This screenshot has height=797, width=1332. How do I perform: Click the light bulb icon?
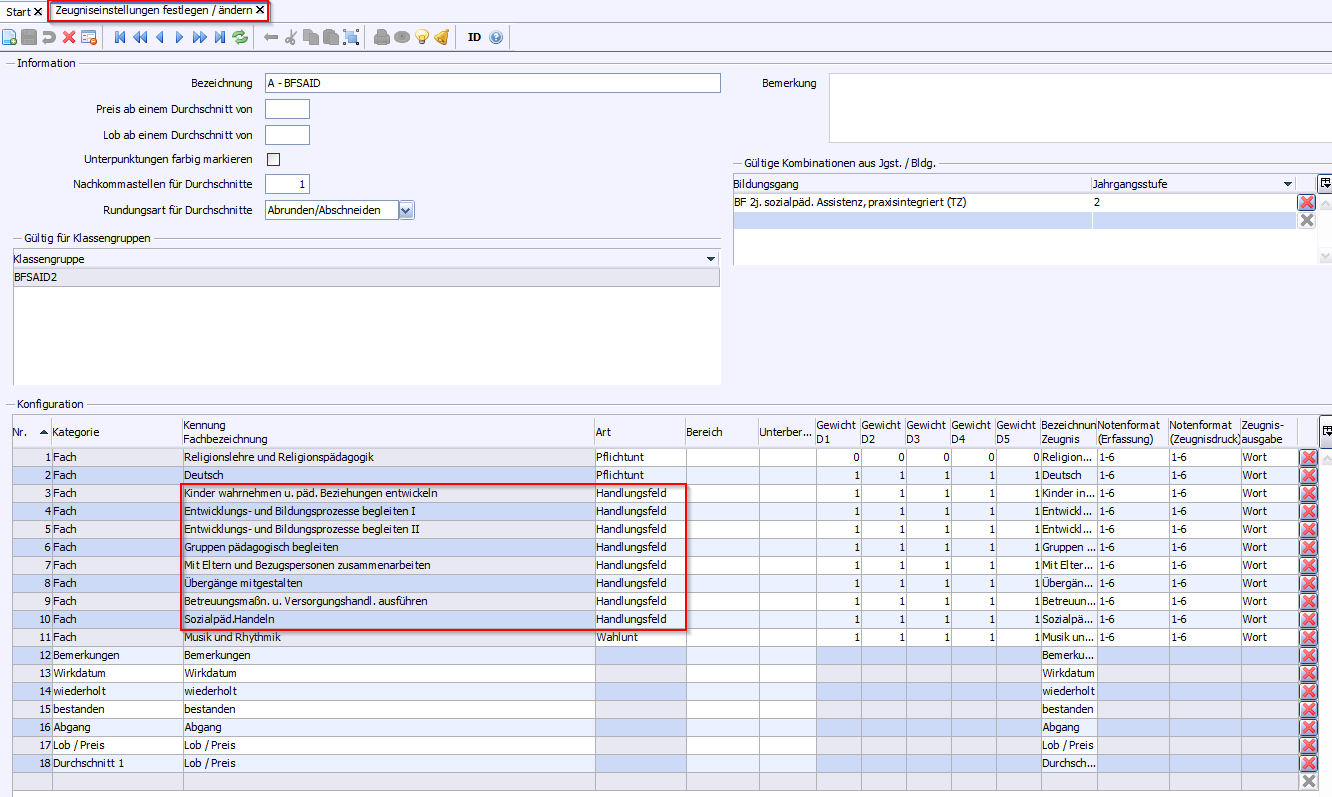421,37
